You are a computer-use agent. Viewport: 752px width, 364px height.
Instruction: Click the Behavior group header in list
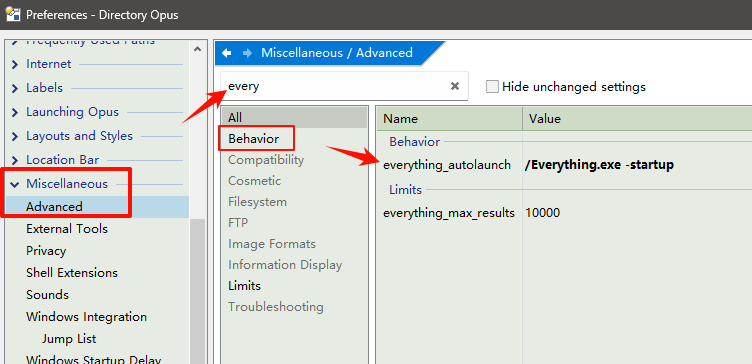coord(414,142)
